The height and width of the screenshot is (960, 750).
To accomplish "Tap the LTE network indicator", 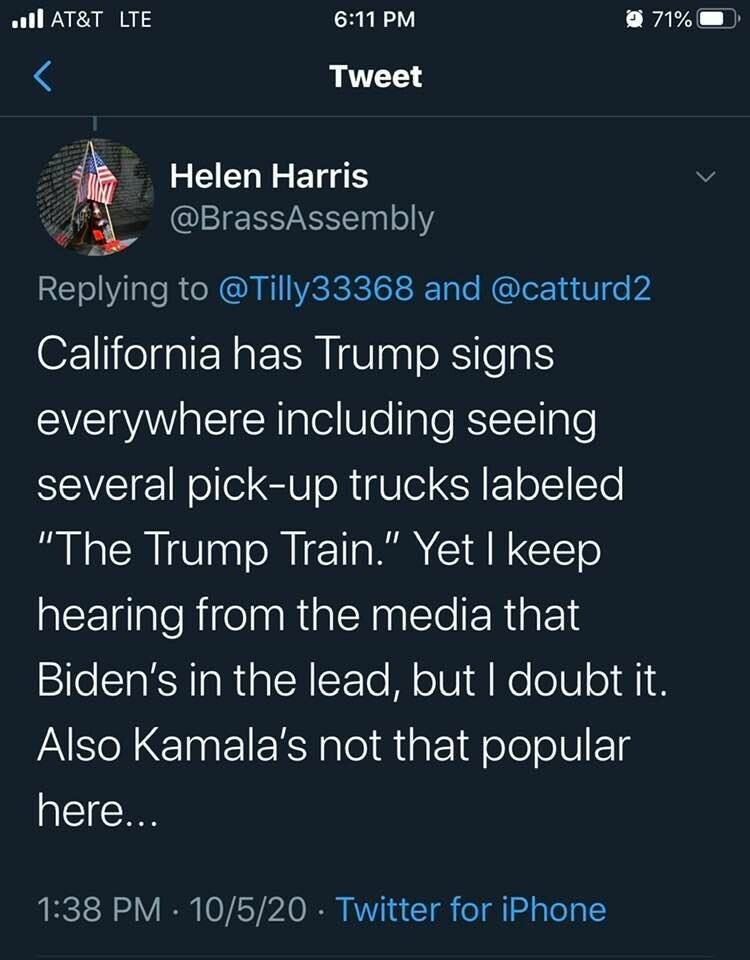I will [x=135, y=19].
